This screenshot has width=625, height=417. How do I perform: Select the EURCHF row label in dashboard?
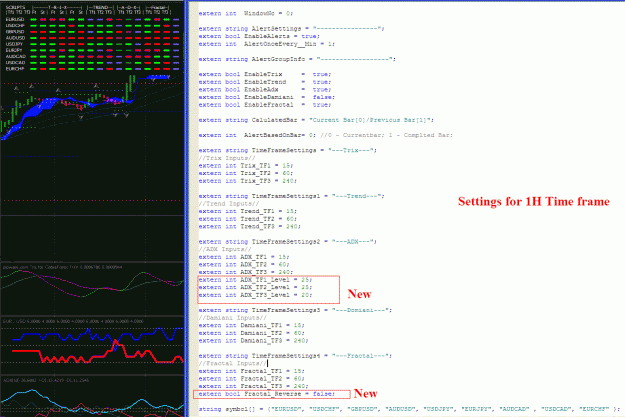point(15,69)
